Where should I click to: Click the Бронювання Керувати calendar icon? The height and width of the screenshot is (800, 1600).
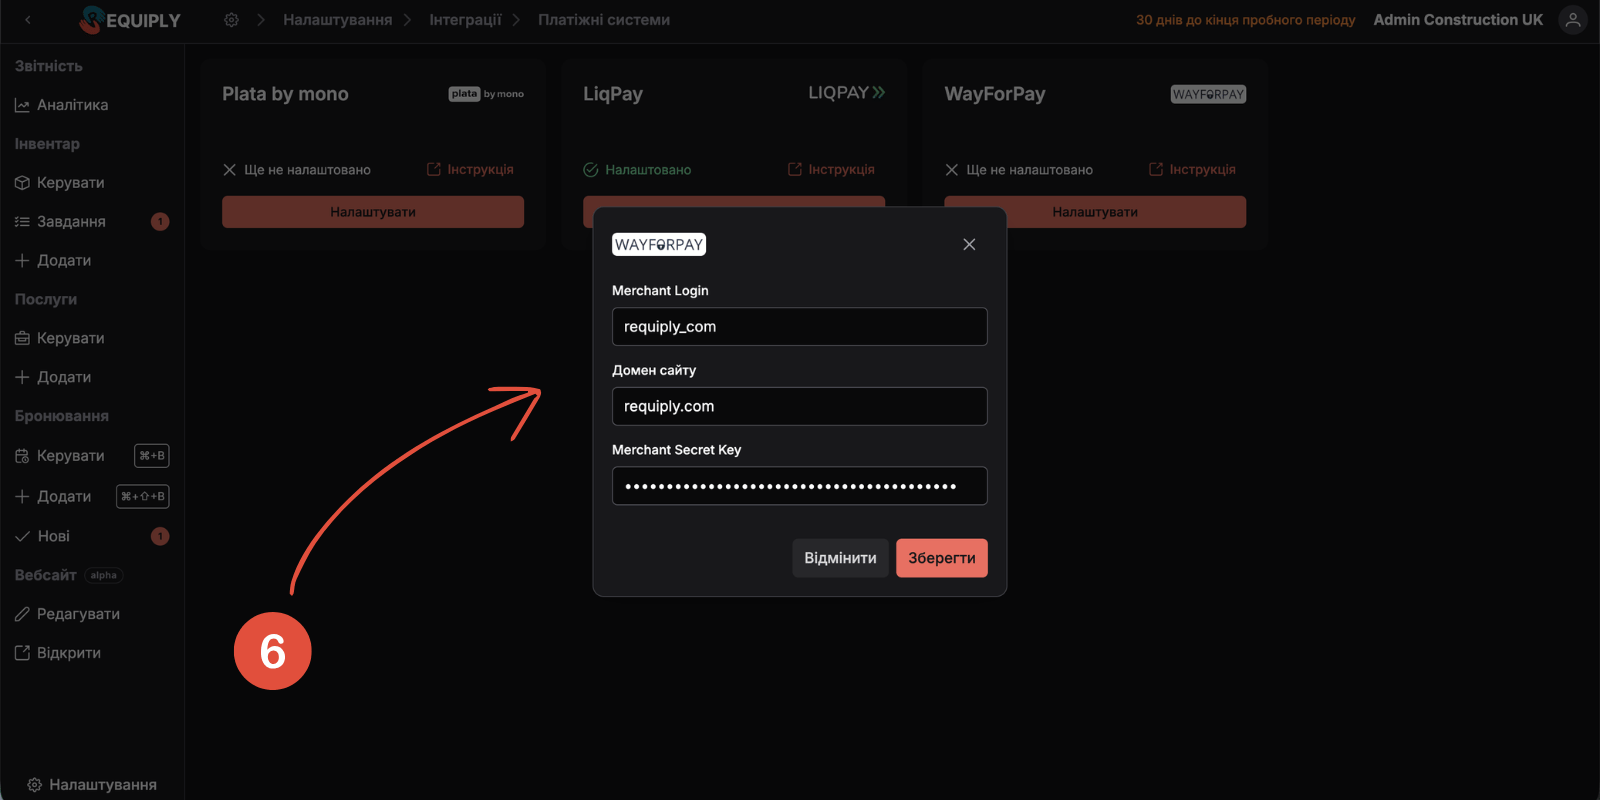(x=22, y=456)
